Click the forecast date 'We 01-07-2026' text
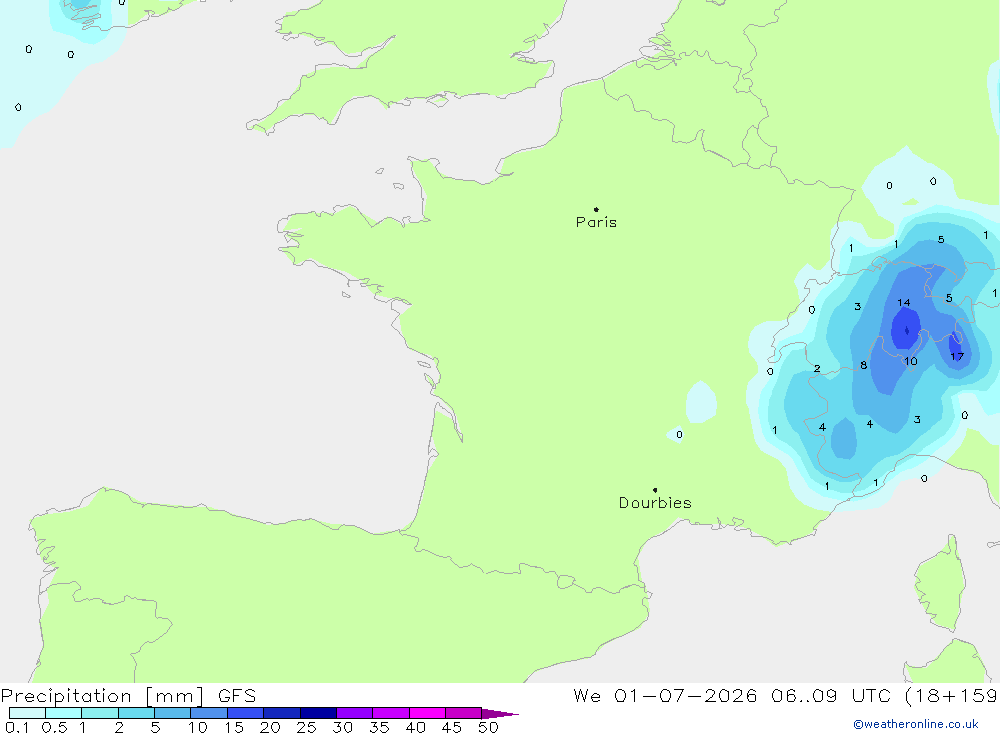 tap(665, 695)
